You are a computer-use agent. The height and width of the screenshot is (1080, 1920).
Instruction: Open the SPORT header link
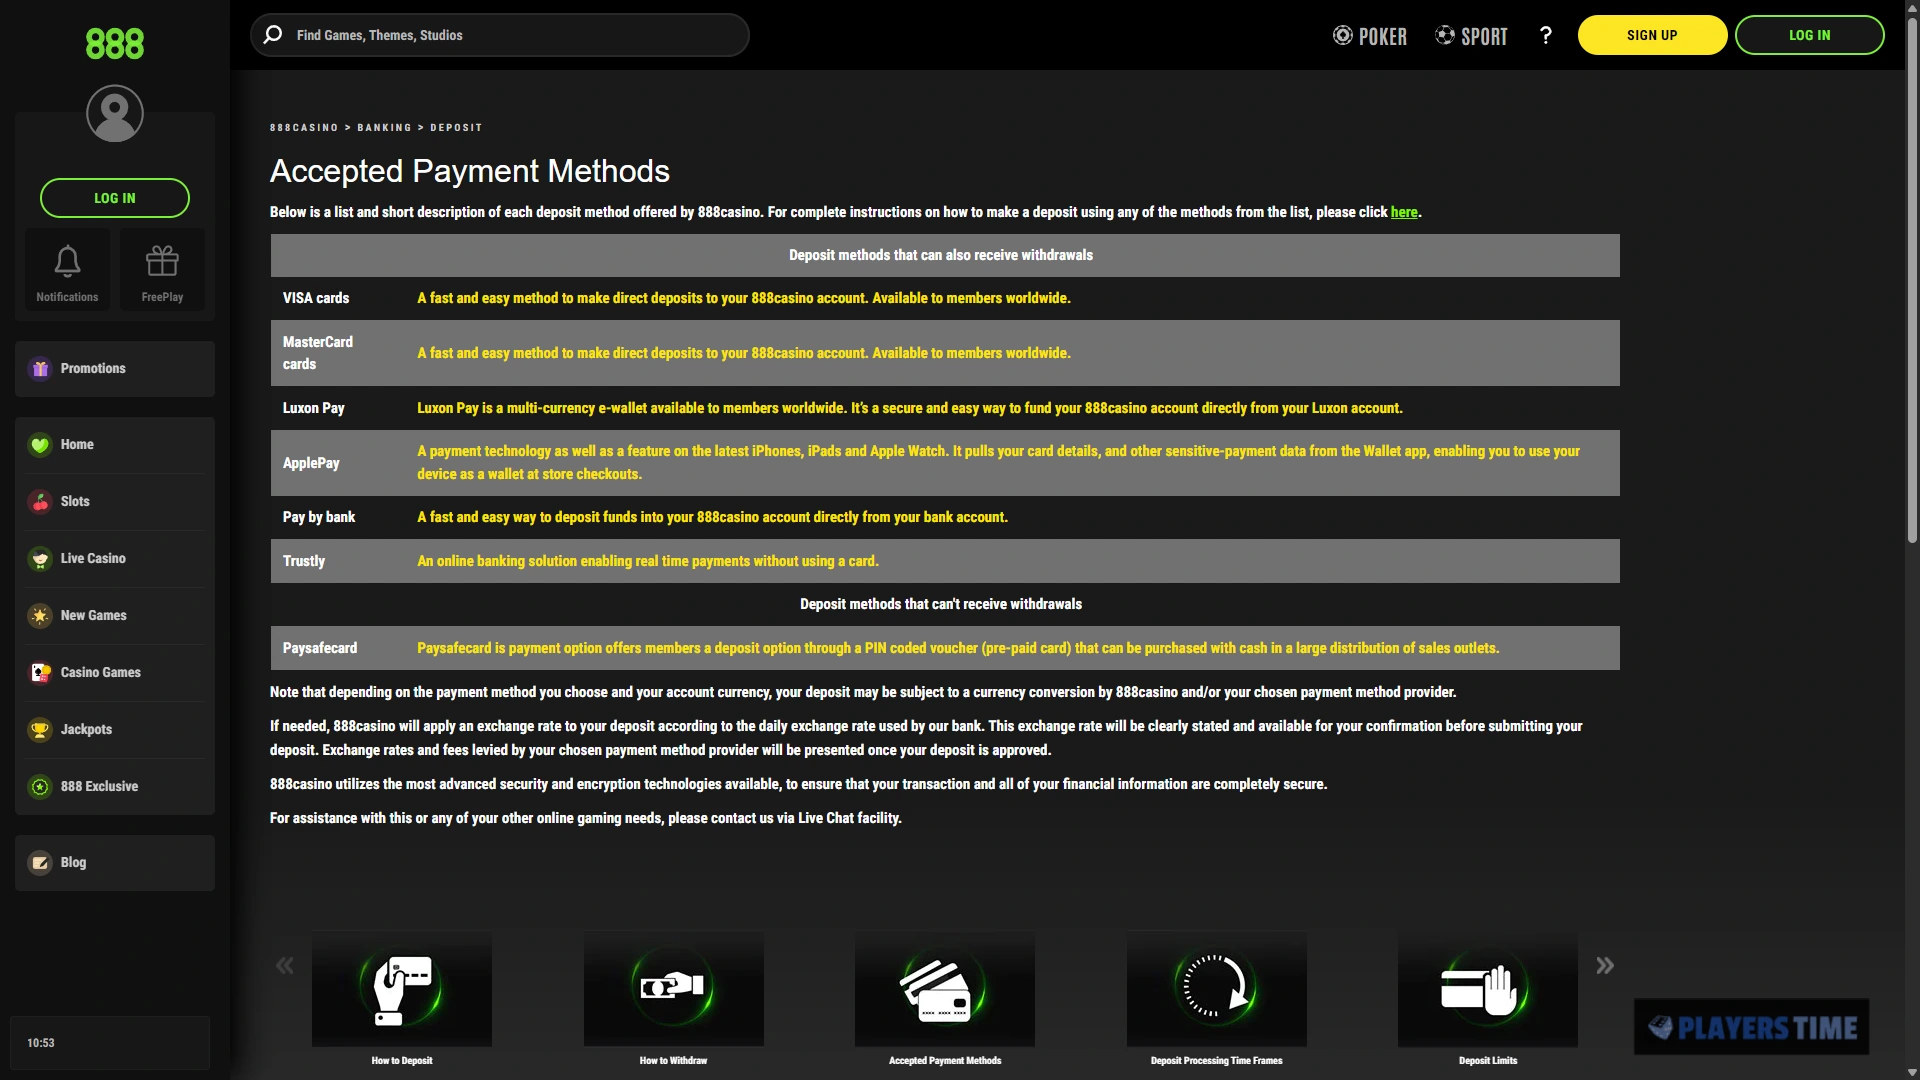(x=1472, y=36)
